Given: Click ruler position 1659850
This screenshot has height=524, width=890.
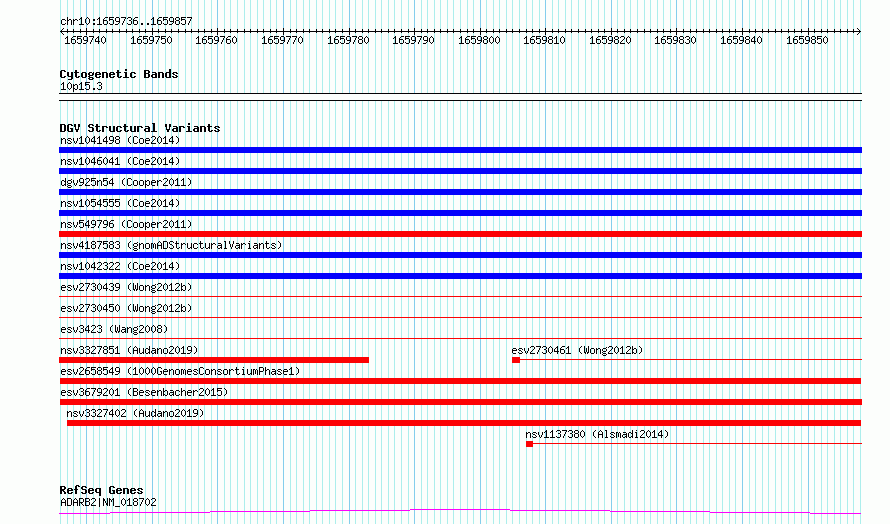Looking at the screenshot, I should click(x=807, y=40).
